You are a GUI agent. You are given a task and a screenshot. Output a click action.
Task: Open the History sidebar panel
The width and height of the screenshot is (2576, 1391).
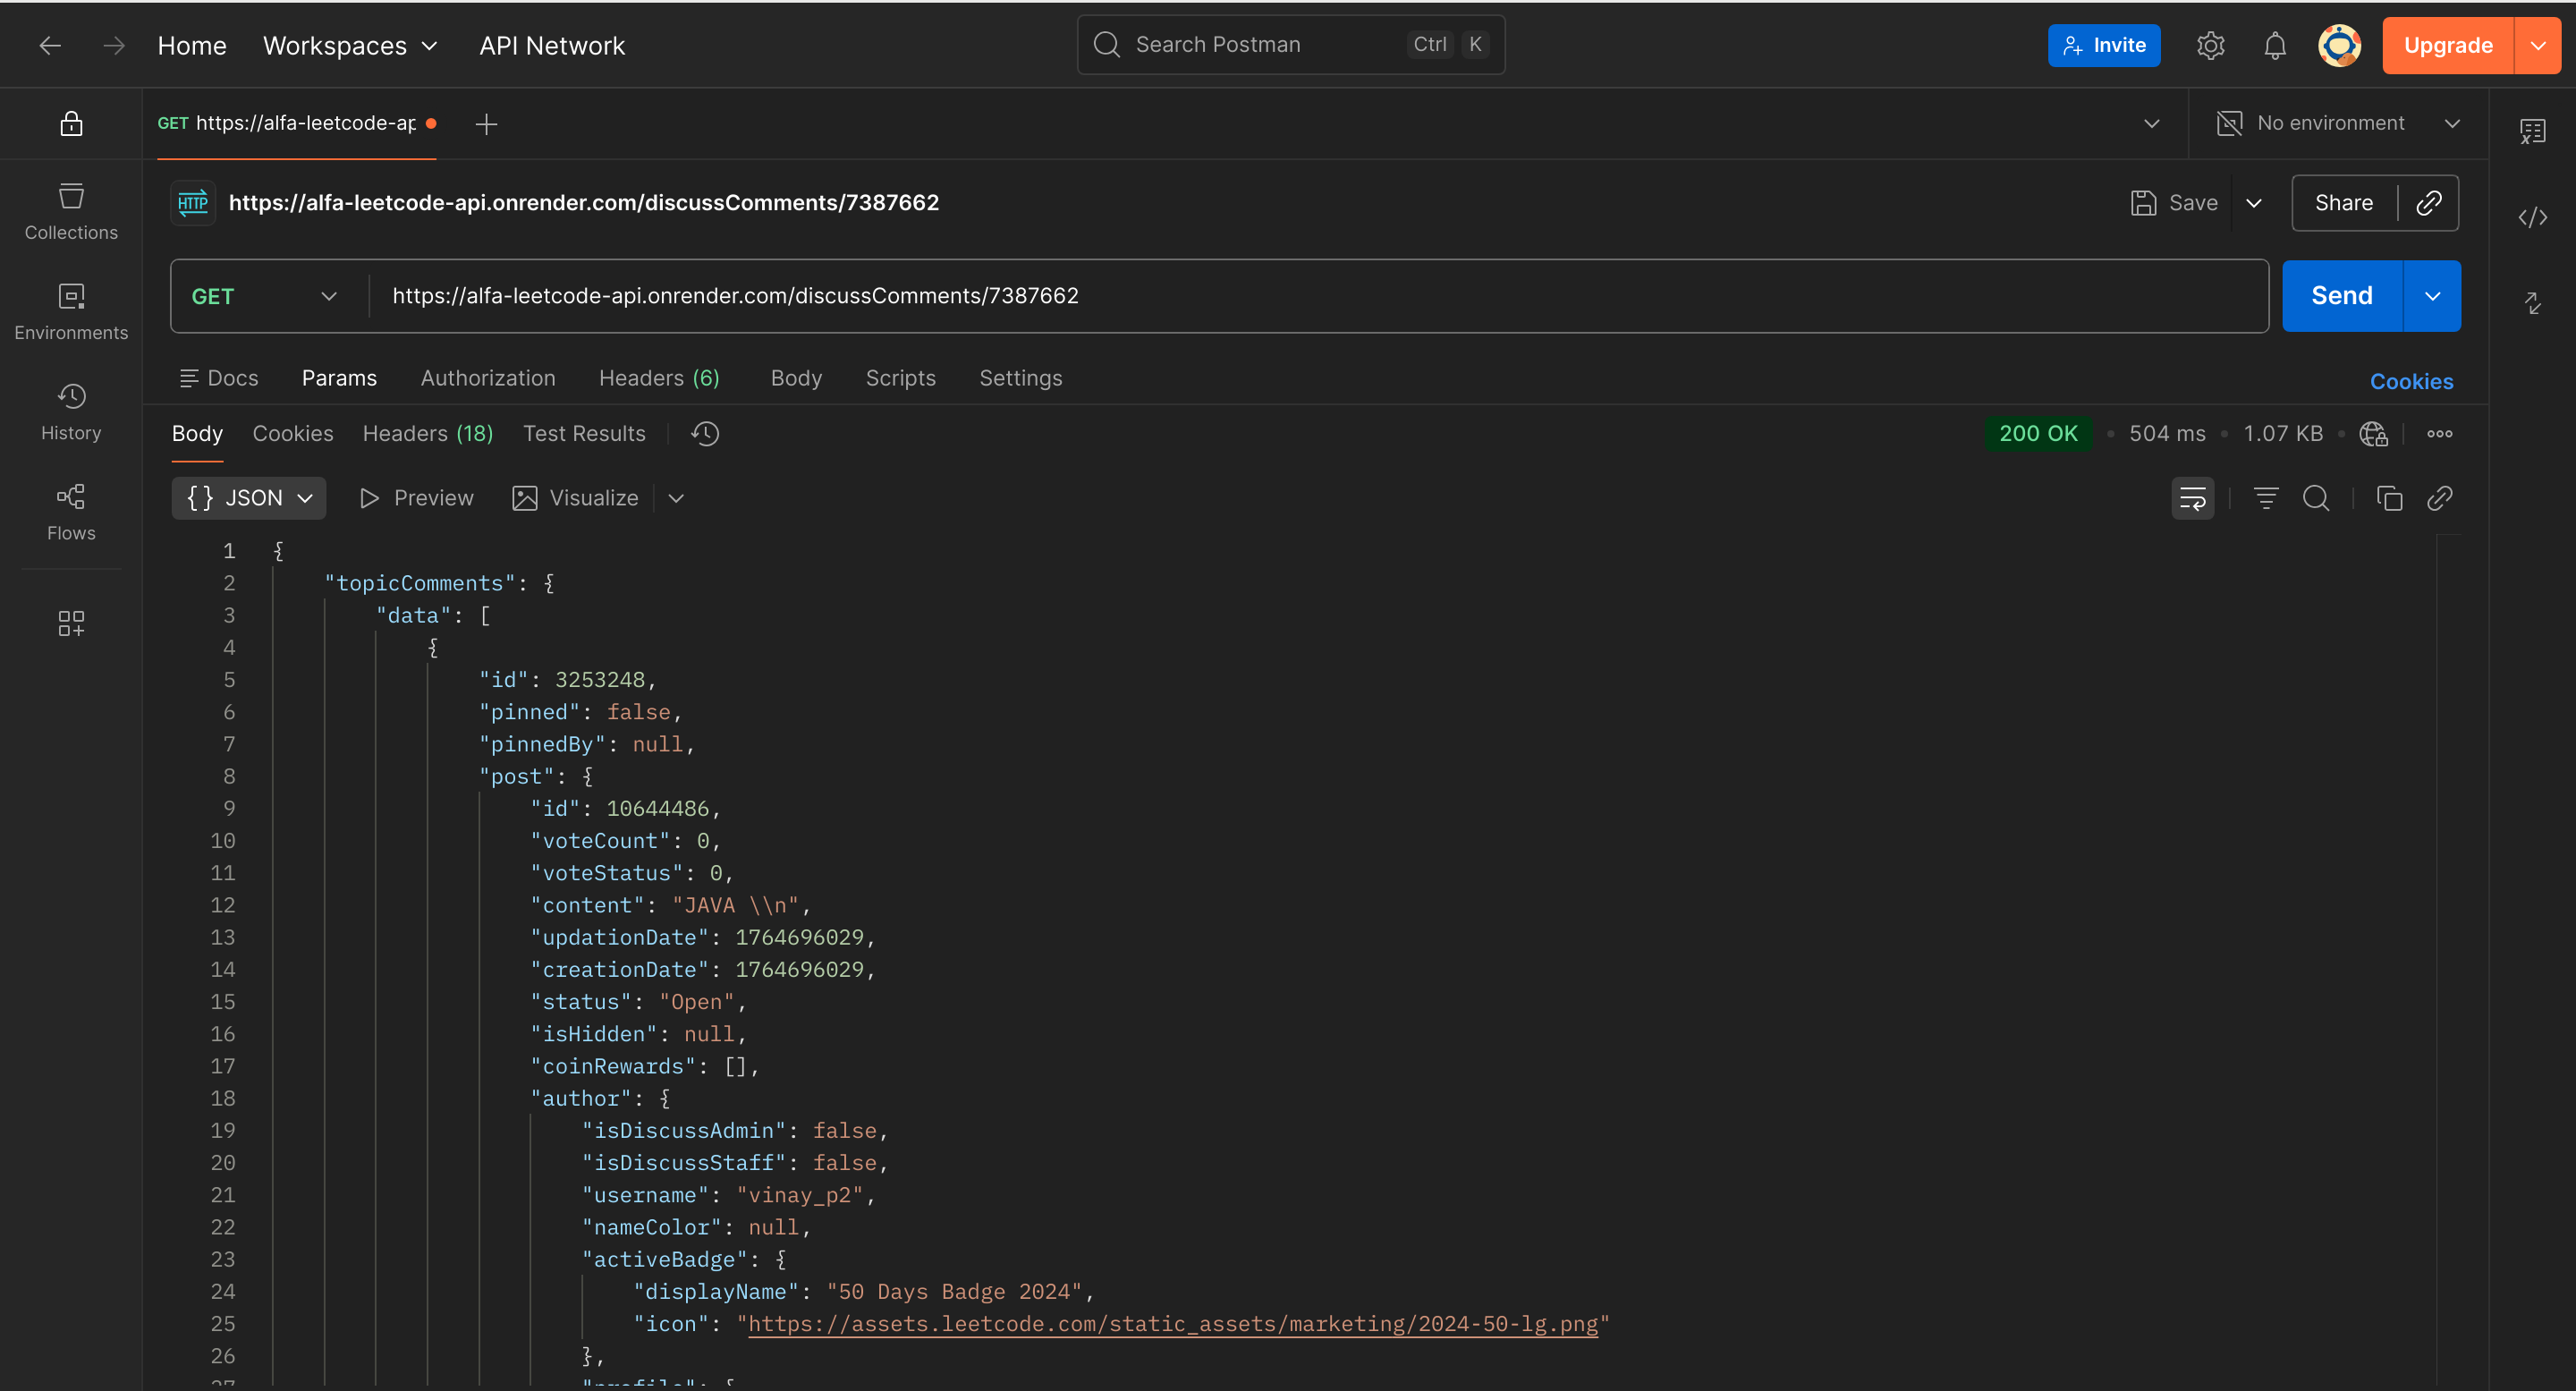[71, 411]
